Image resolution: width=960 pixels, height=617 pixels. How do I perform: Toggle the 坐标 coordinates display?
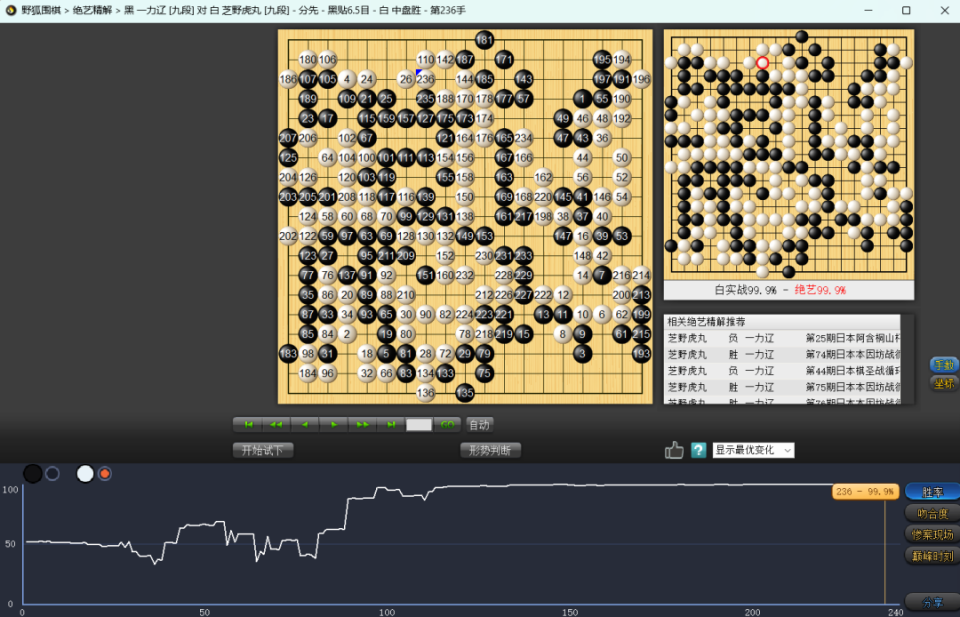944,384
